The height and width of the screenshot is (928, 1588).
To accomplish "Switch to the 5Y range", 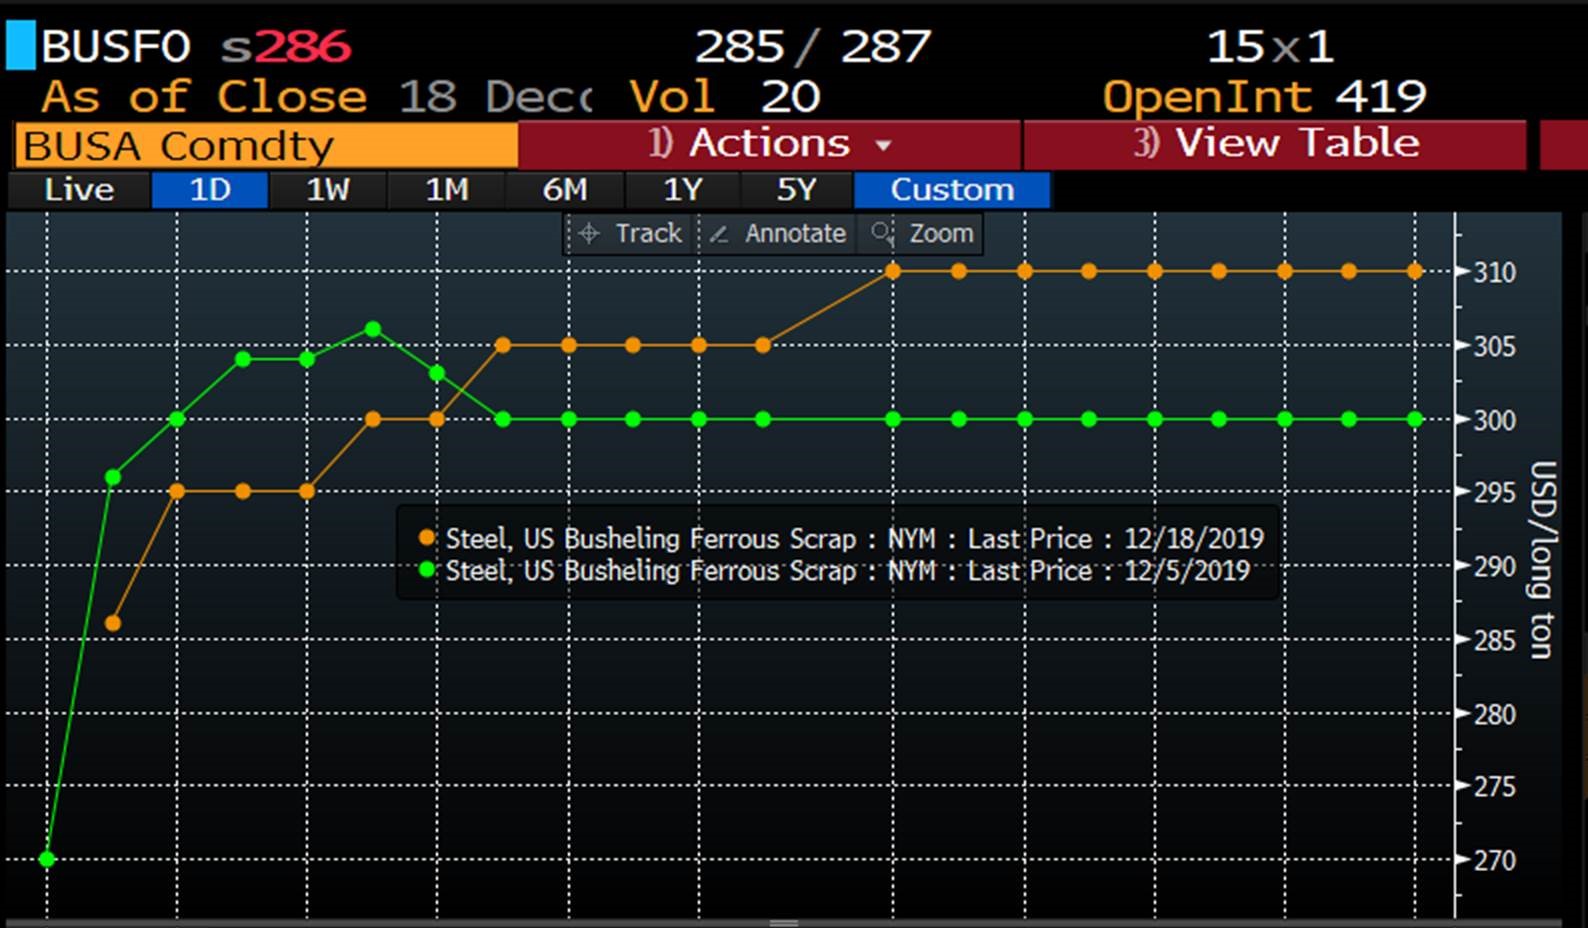I will (796, 190).
